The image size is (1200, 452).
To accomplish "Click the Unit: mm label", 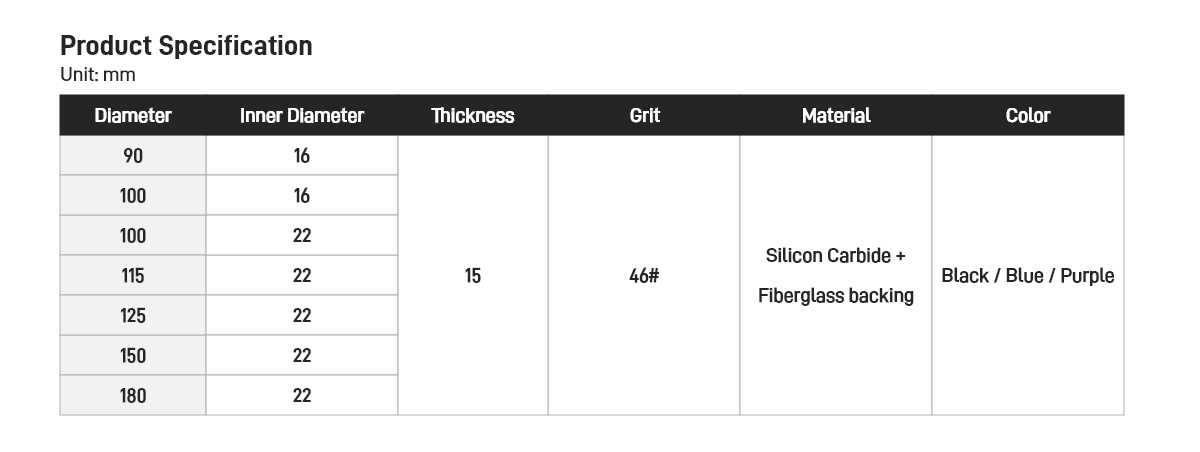I will click(x=97, y=75).
